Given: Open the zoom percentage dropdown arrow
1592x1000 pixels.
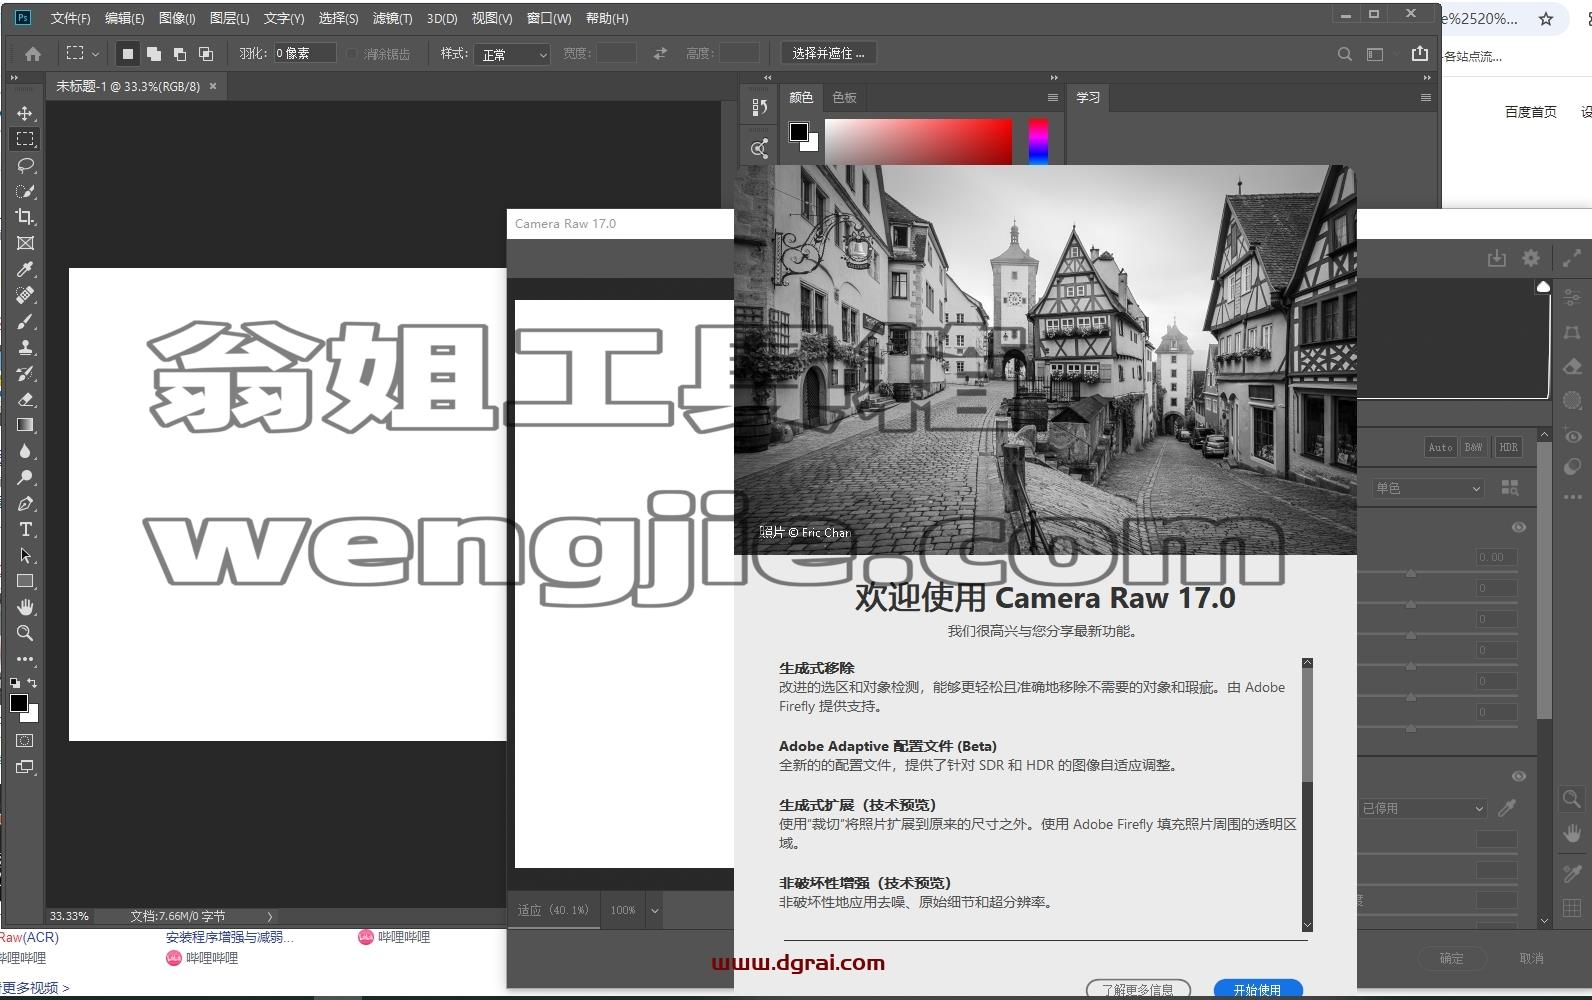Looking at the screenshot, I should coord(654,910).
